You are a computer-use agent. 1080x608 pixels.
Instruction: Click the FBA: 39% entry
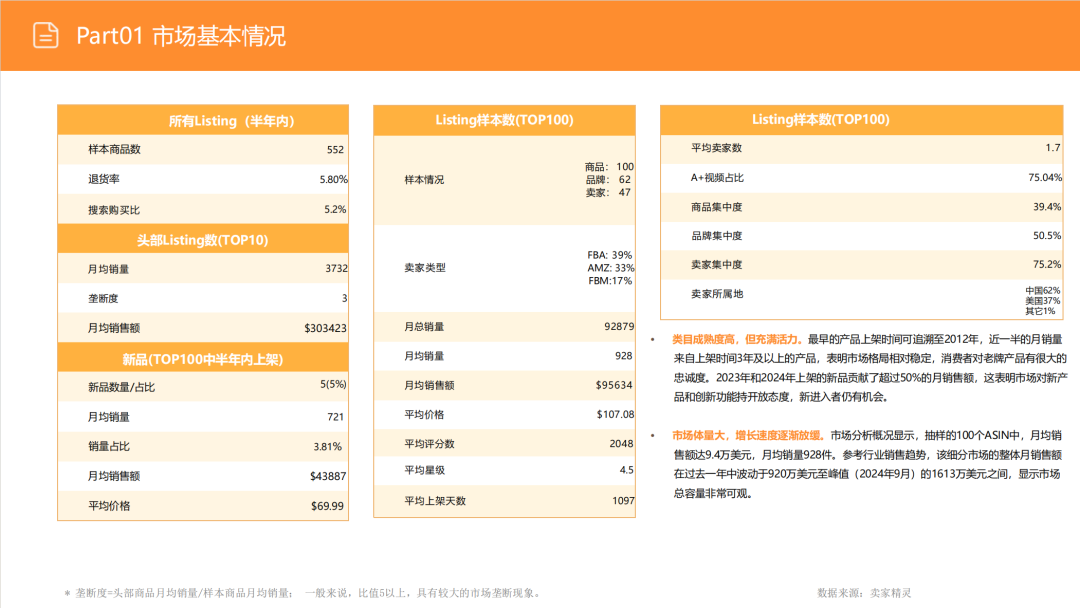[610, 255]
